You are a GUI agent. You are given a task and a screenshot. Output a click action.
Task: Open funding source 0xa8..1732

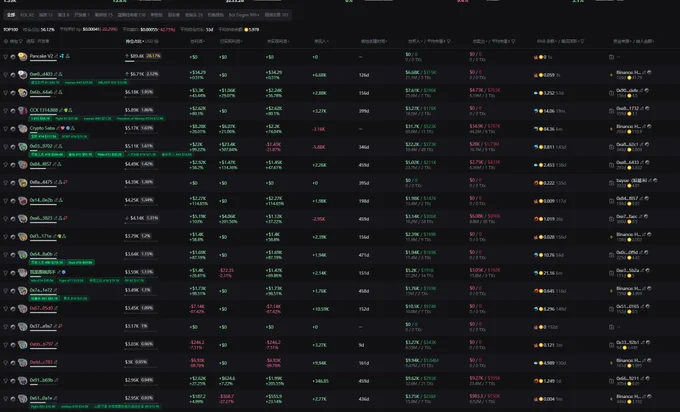click(627, 108)
